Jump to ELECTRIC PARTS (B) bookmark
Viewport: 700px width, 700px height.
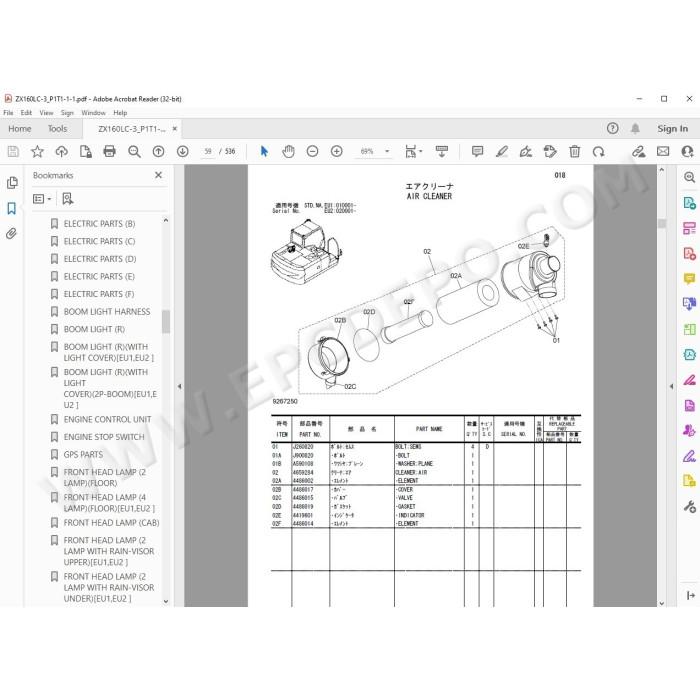[x=99, y=224]
